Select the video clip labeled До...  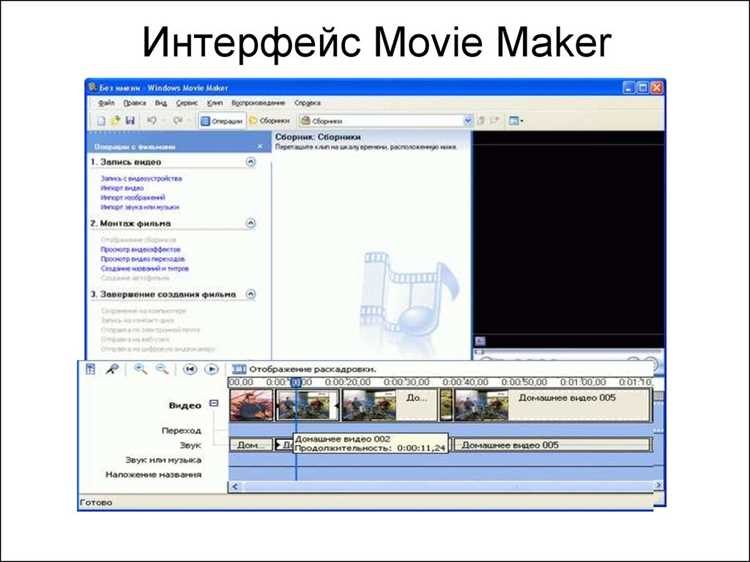pos(390,405)
